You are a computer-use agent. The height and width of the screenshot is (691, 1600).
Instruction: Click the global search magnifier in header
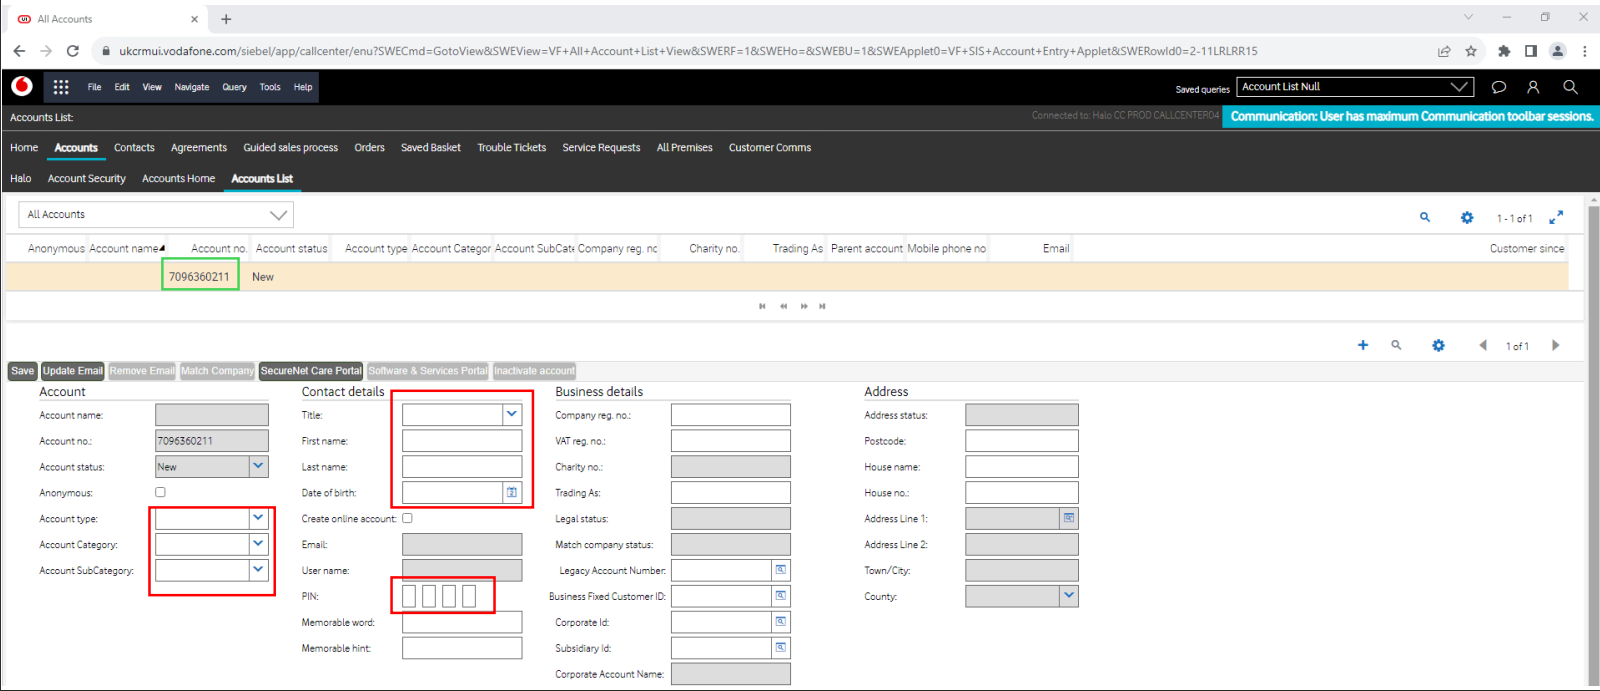(1570, 87)
